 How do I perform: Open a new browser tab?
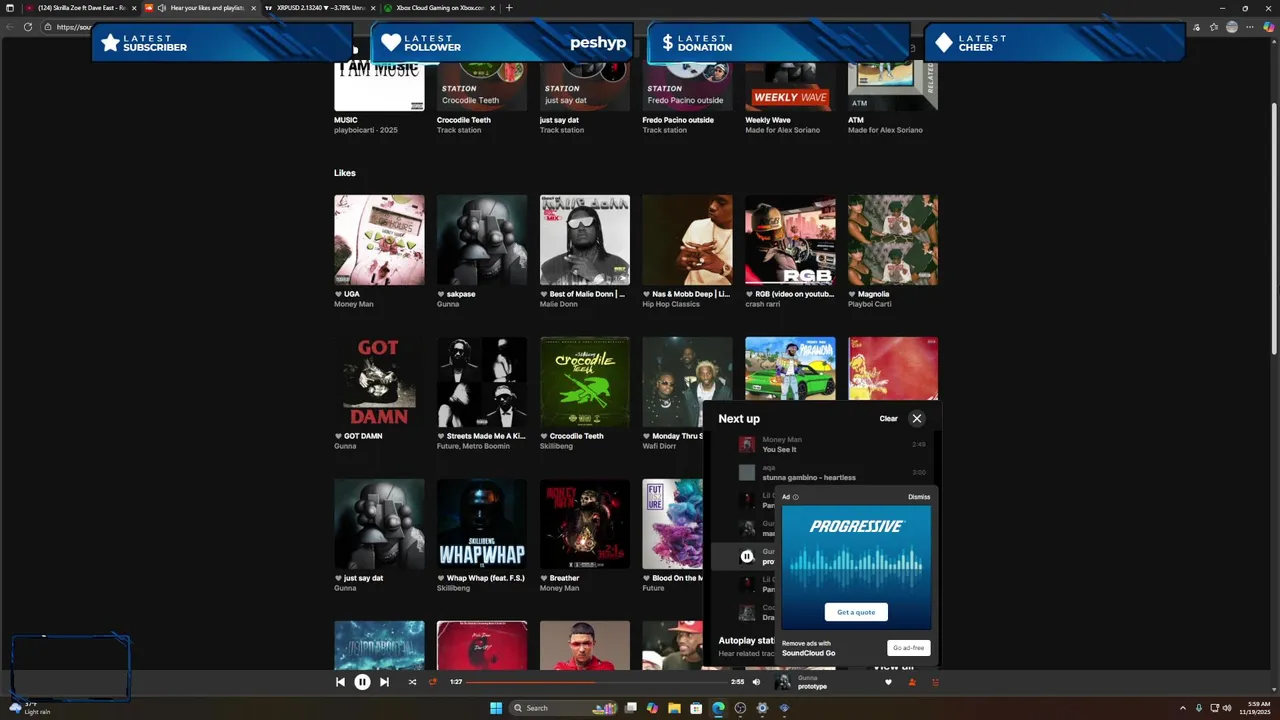coord(509,8)
